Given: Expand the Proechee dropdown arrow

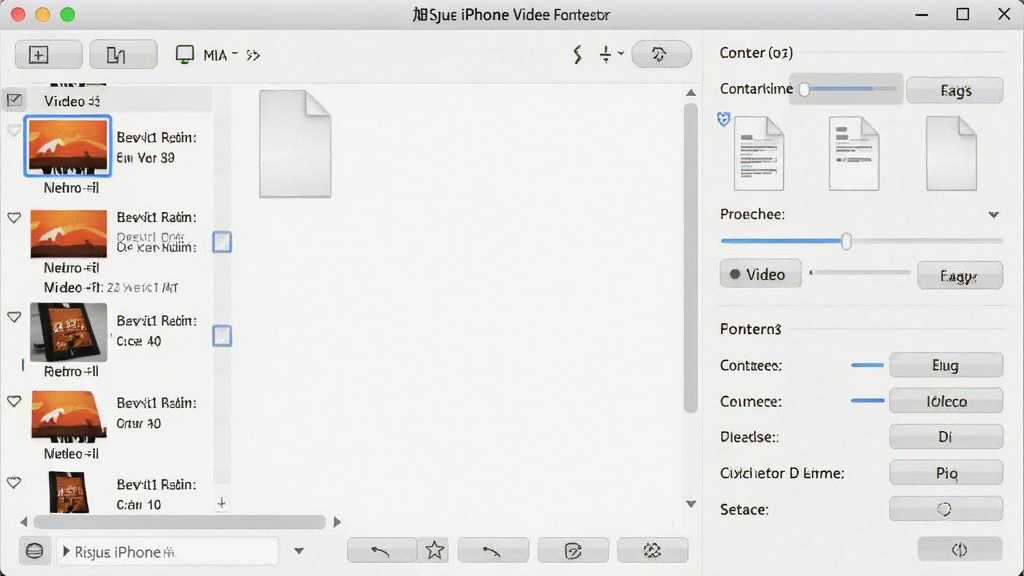Looking at the screenshot, I should [x=993, y=214].
